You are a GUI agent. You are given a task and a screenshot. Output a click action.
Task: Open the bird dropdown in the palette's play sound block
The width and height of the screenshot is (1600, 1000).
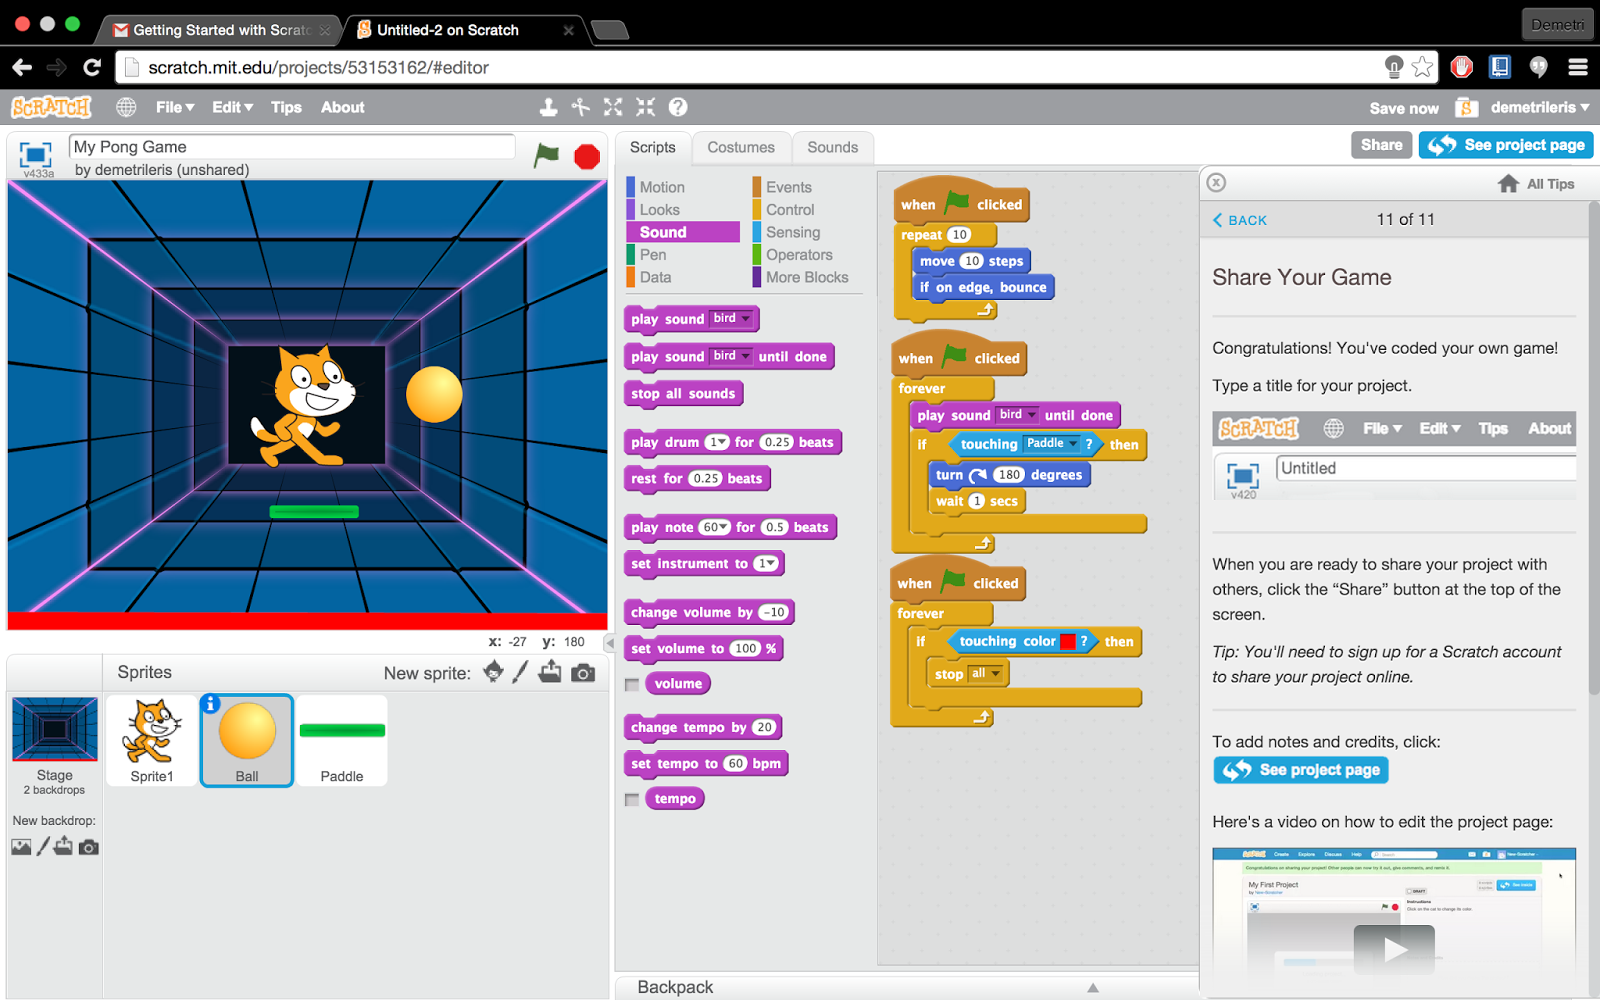731,319
